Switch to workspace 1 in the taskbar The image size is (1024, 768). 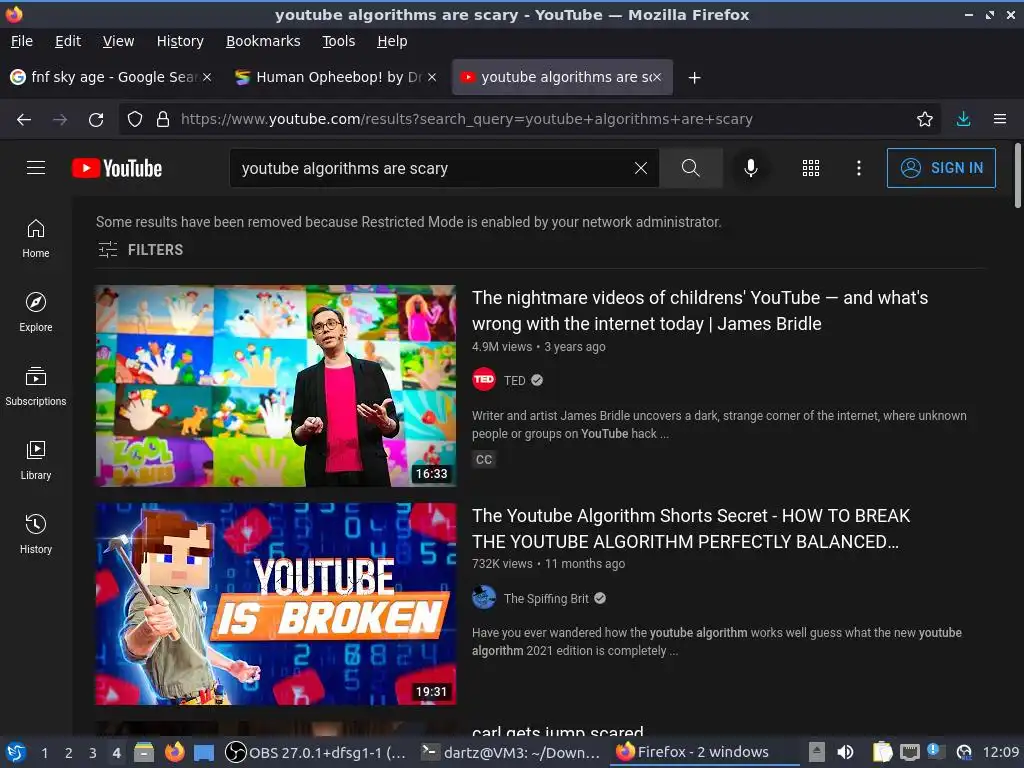coord(44,752)
